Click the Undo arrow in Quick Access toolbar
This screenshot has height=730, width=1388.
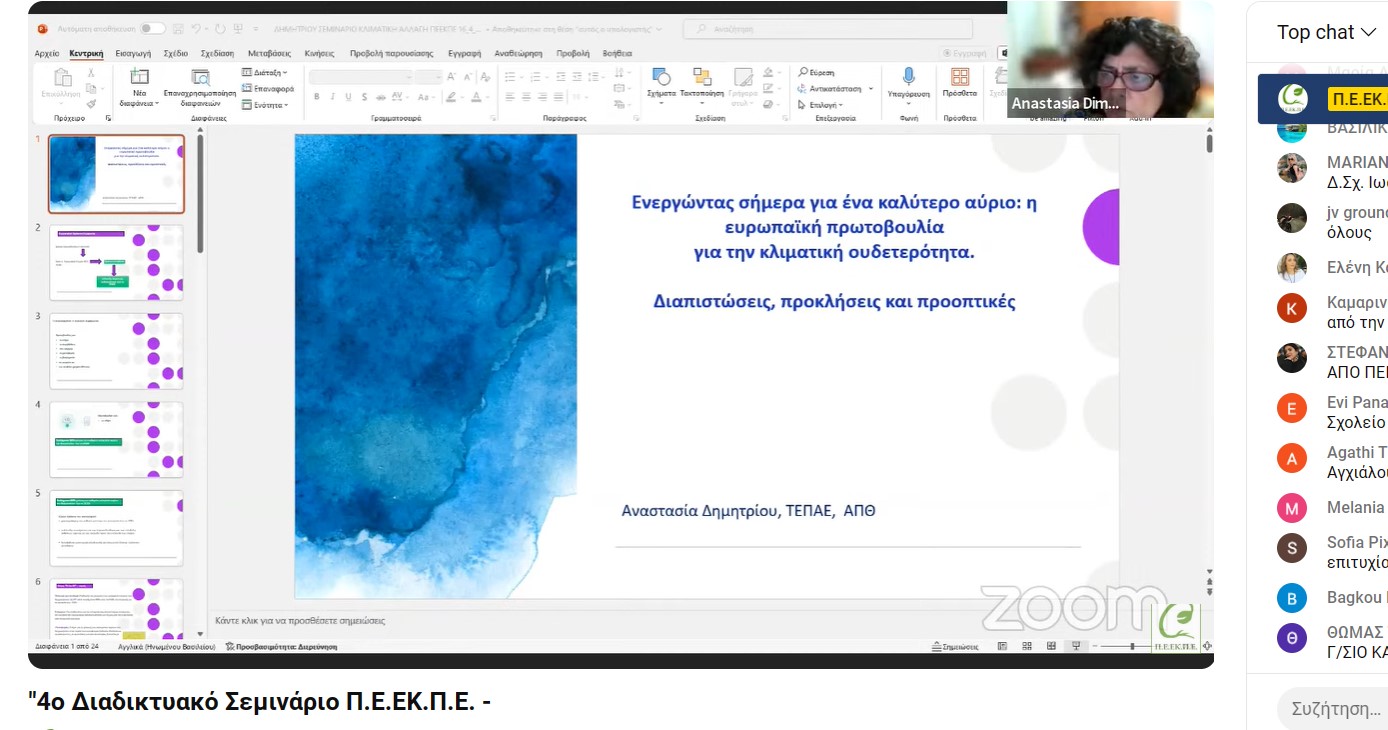(198, 28)
